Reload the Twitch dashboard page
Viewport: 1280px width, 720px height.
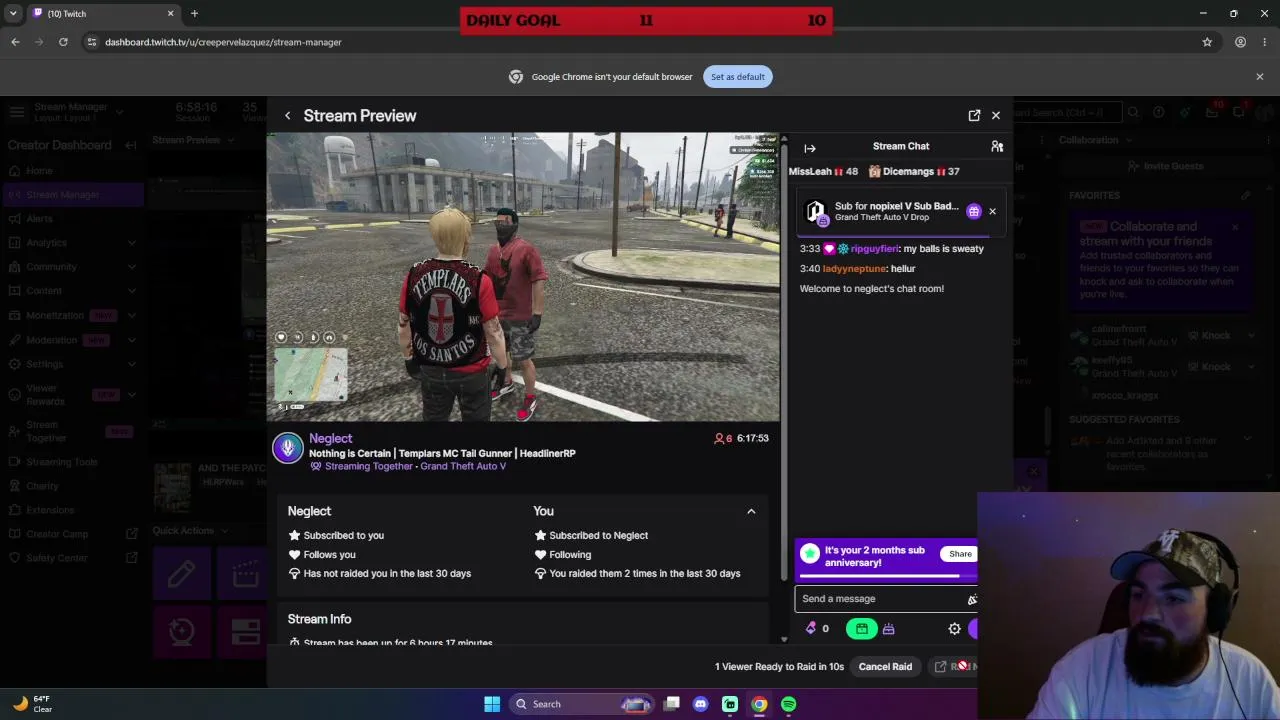[63, 42]
